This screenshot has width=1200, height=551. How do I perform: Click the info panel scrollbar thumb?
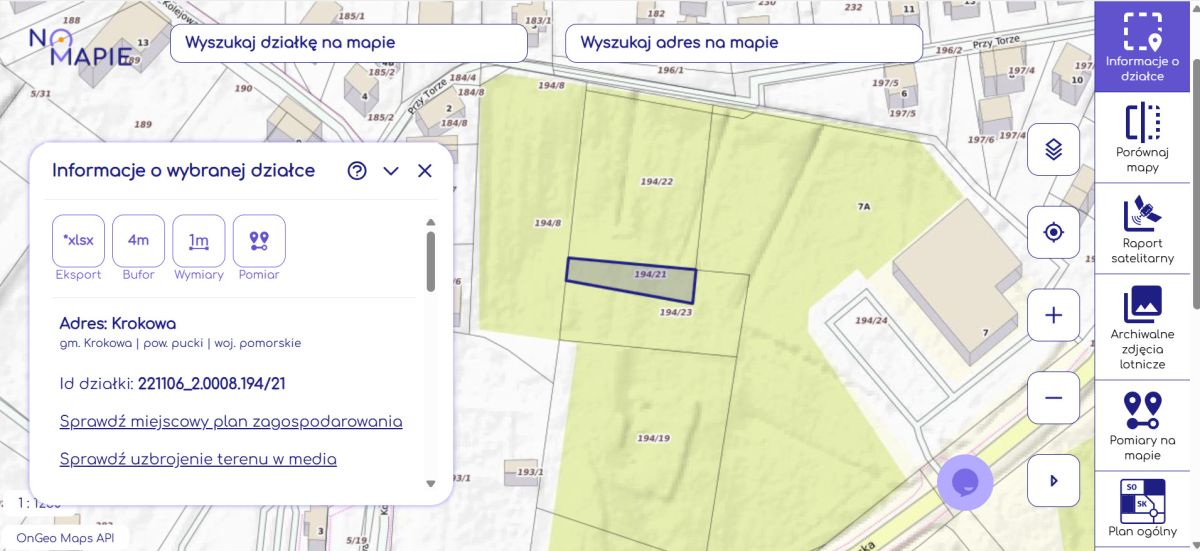[x=431, y=261]
